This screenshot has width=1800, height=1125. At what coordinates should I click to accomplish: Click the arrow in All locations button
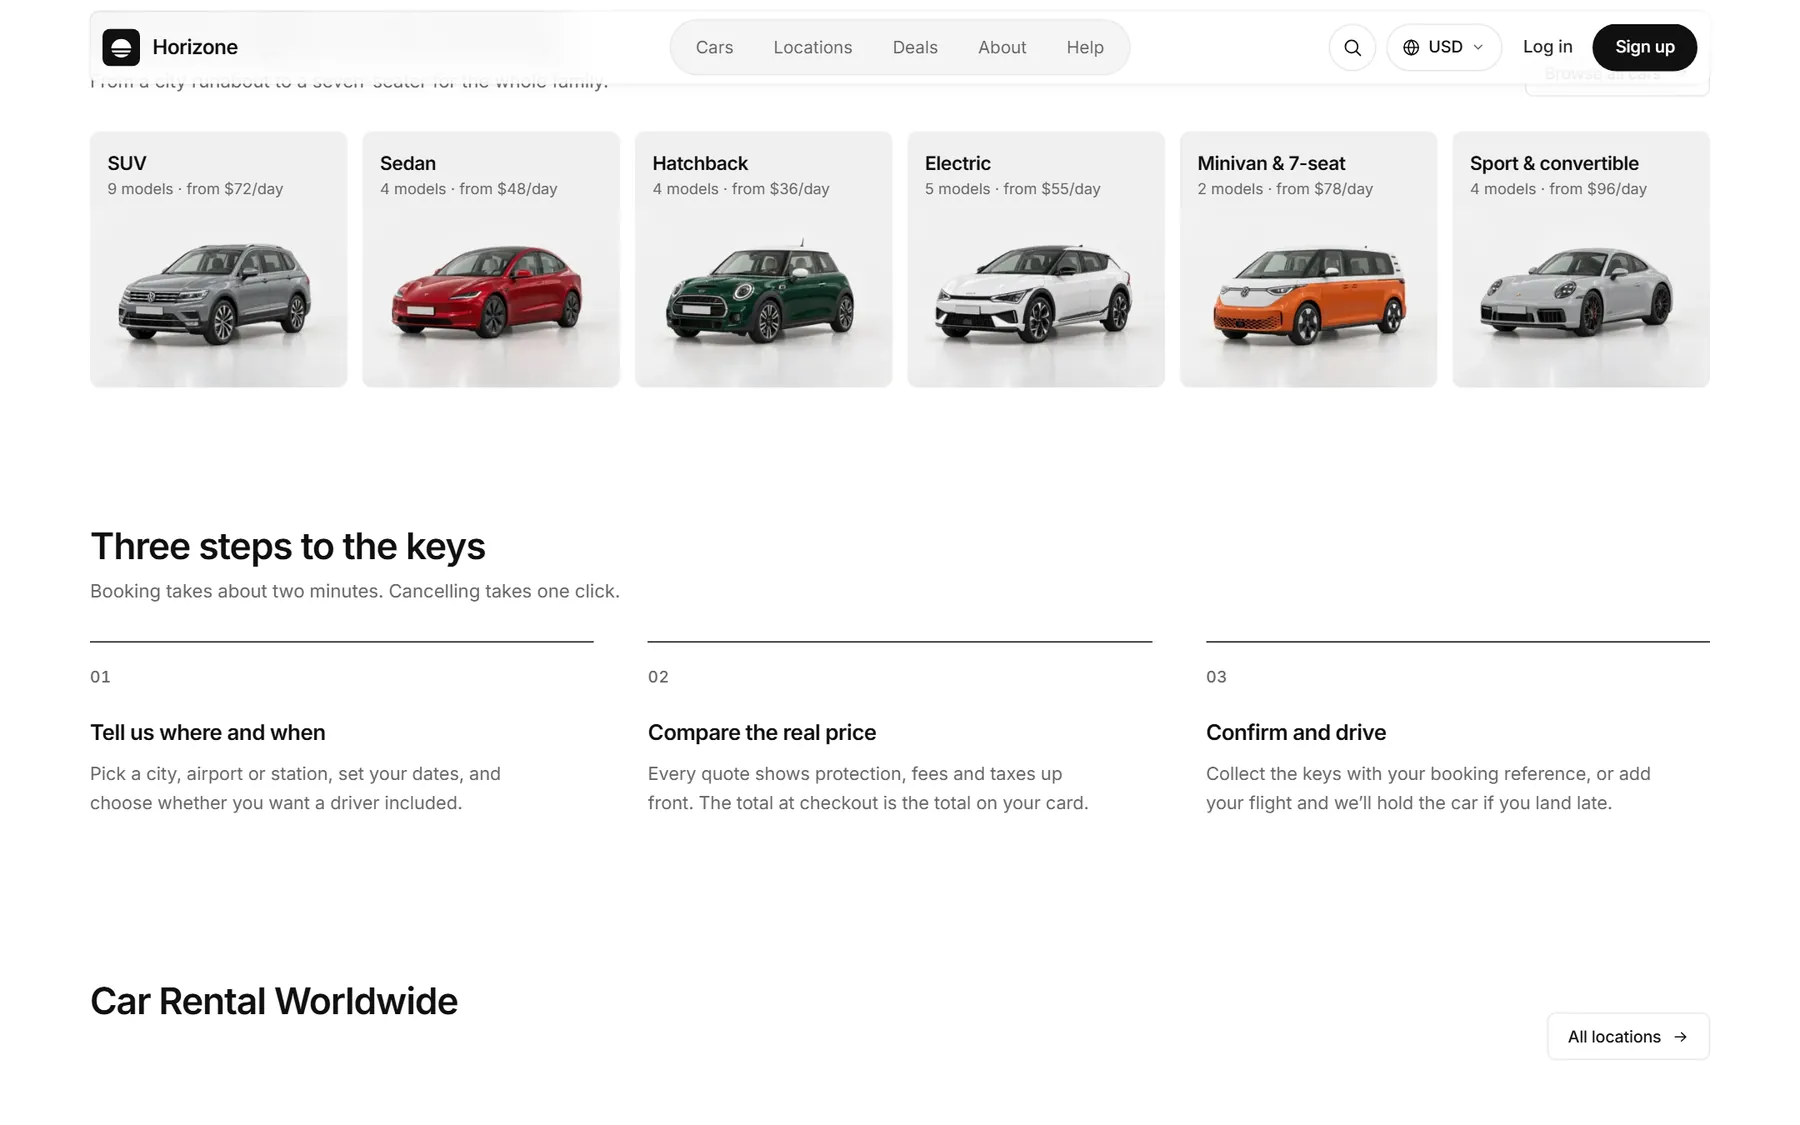pyautogui.click(x=1680, y=1037)
